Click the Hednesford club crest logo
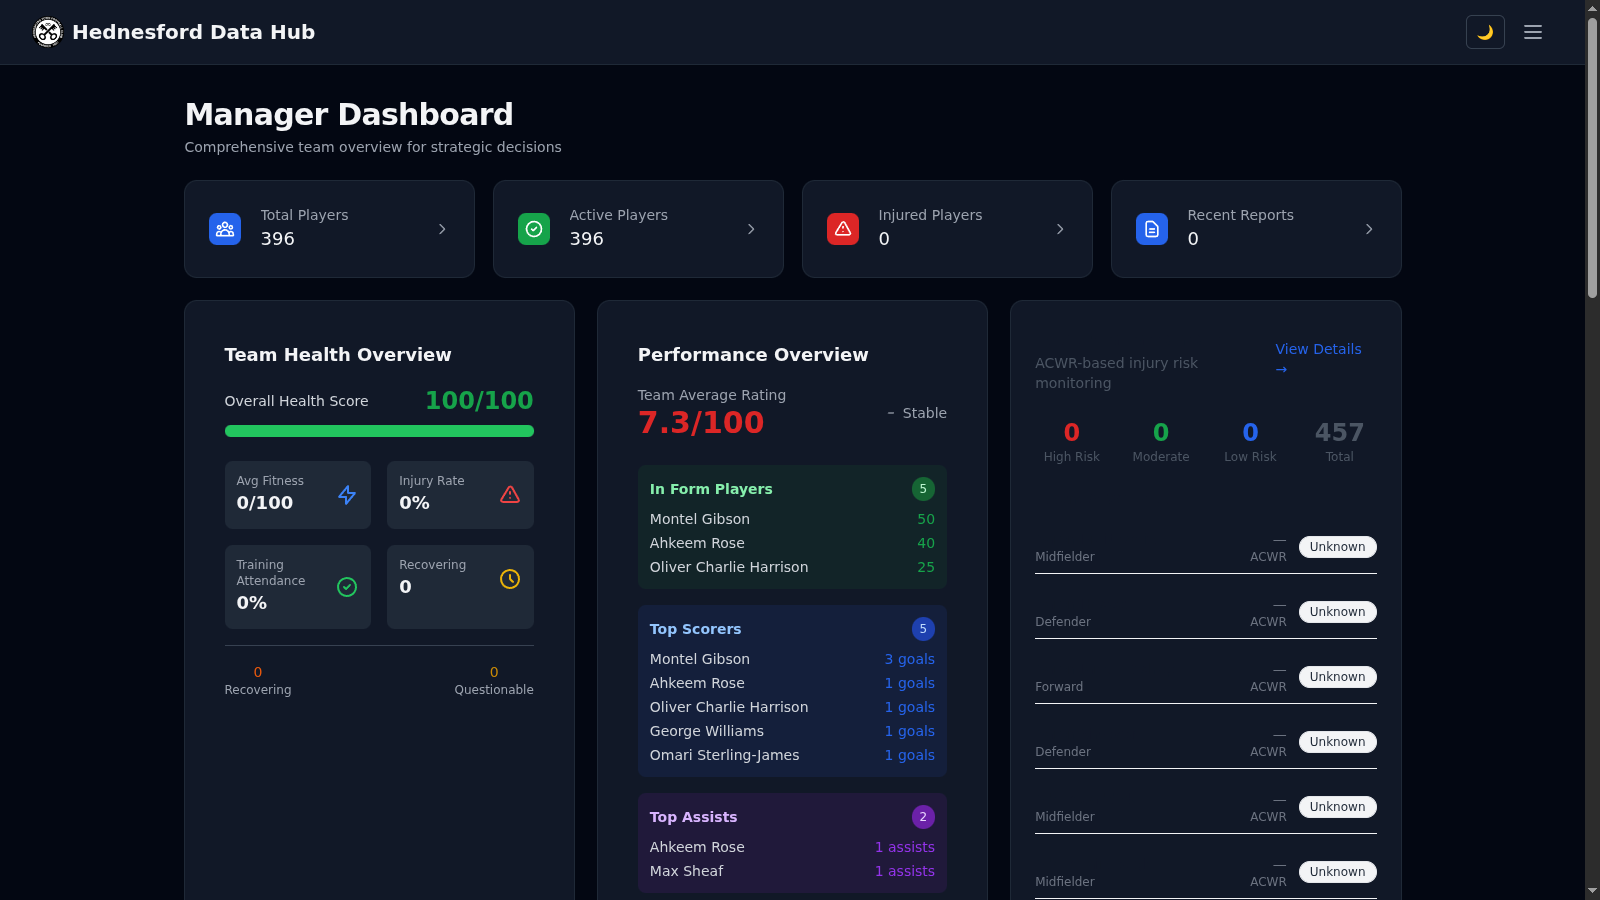 pos(48,32)
